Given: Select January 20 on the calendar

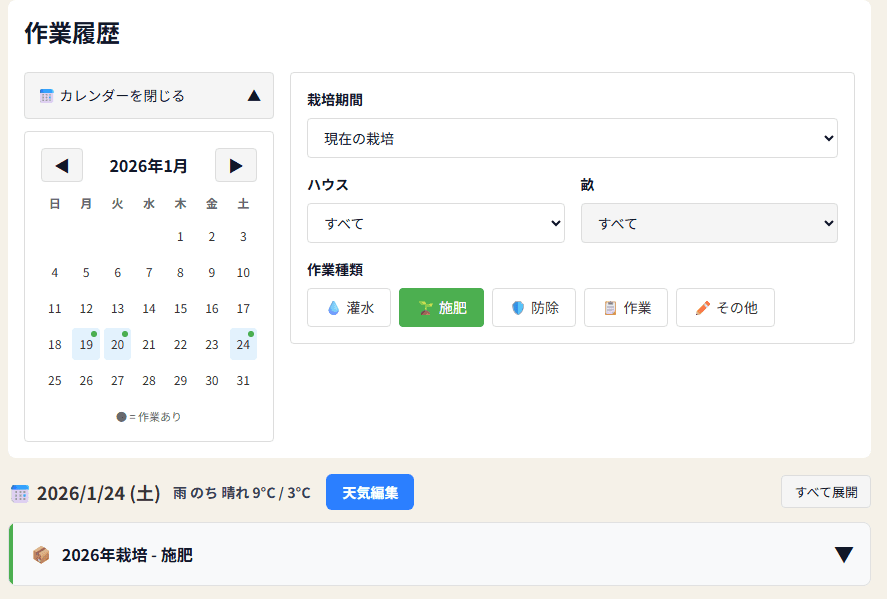Looking at the screenshot, I should 117,344.
